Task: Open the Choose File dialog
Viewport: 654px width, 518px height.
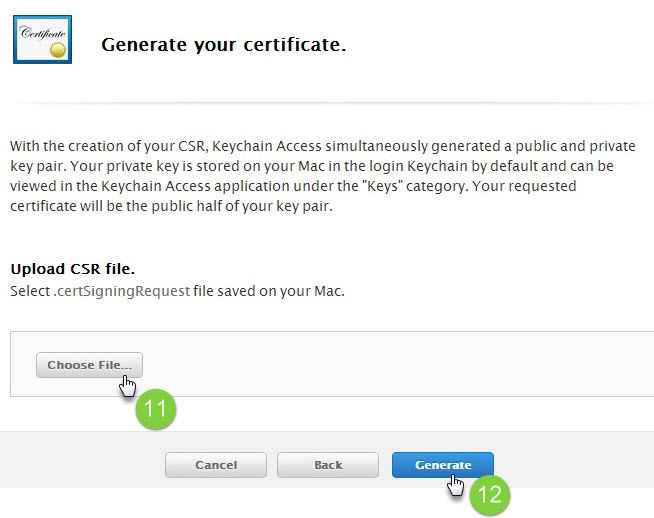Action: click(89, 365)
